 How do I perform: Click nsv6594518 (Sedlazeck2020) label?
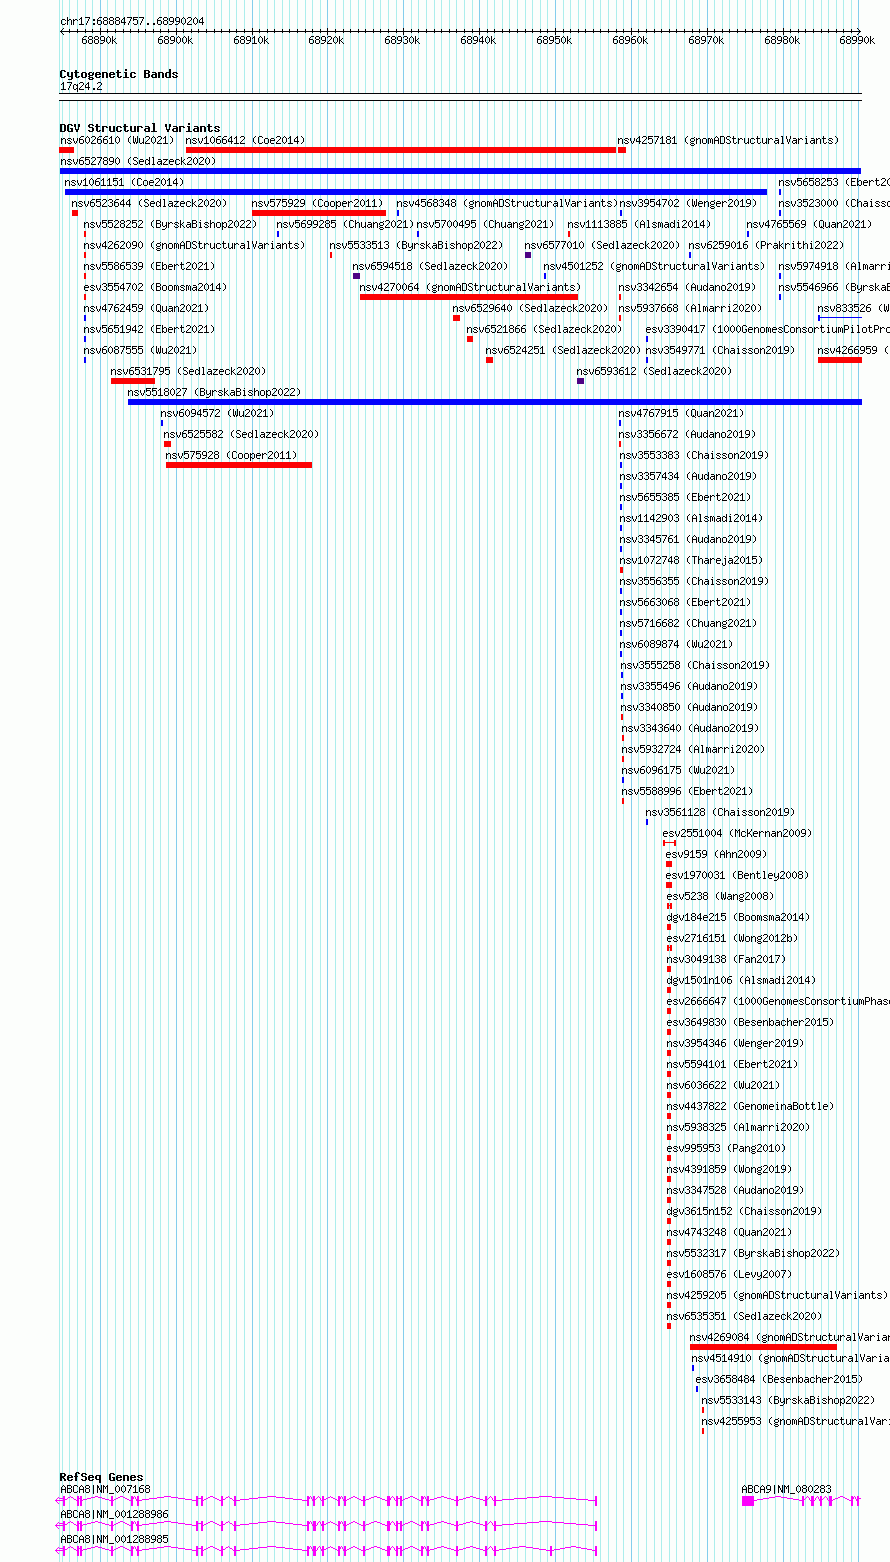point(430,266)
